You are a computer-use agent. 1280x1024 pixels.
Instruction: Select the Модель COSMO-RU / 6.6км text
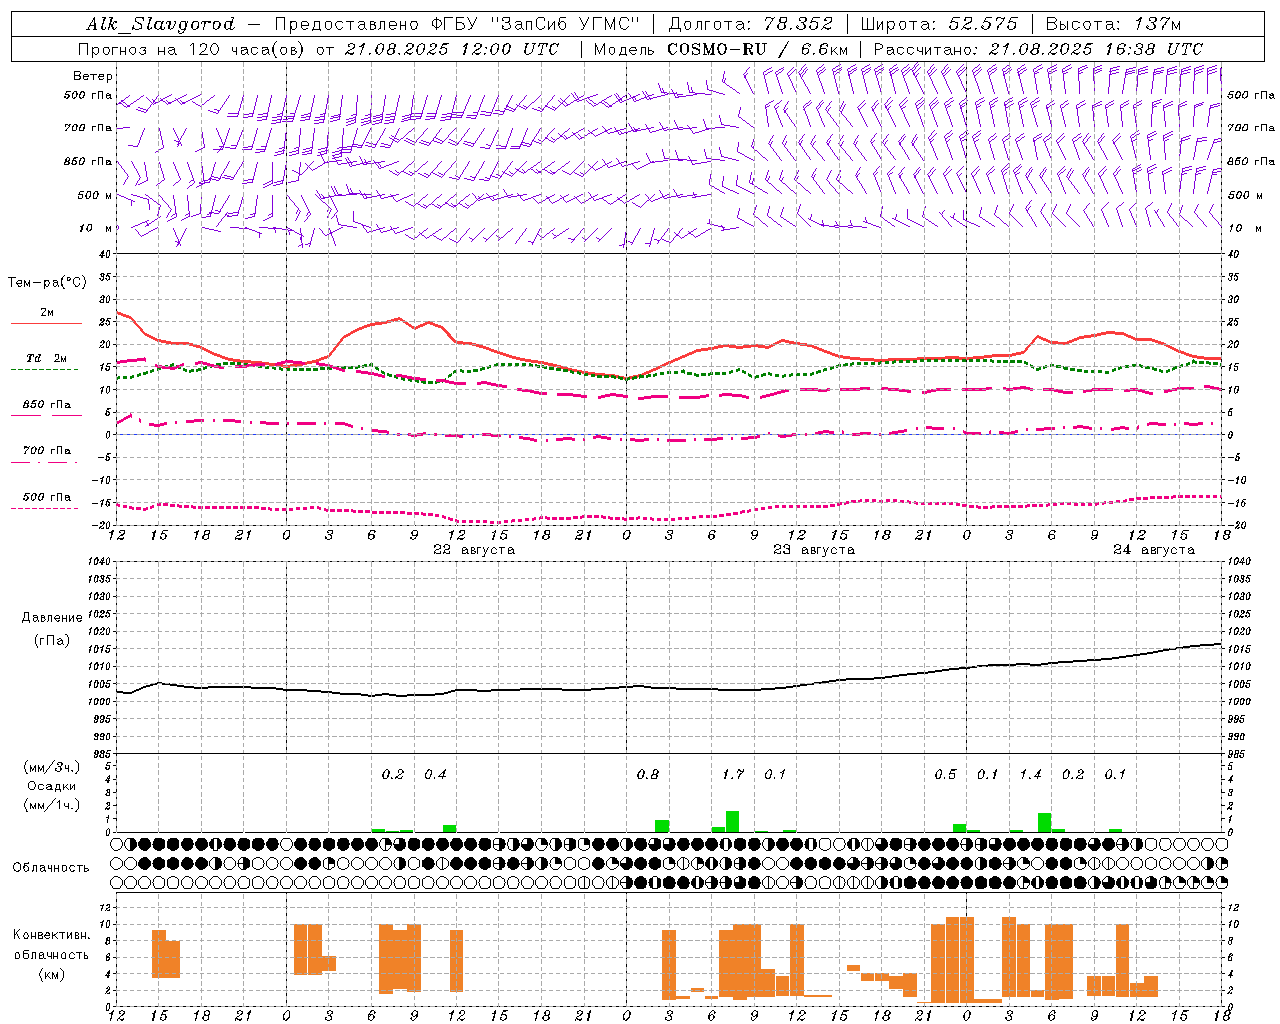tap(721, 49)
